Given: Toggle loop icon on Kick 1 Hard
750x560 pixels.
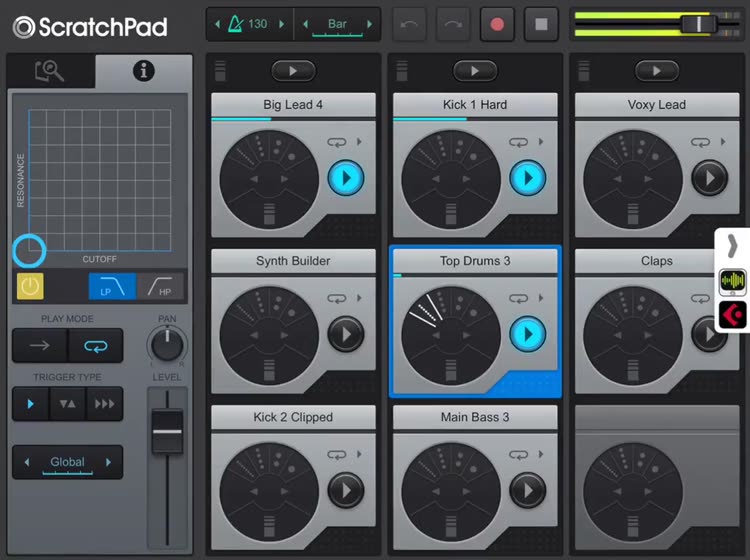Looking at the screenshot, I should coord(518,142).
